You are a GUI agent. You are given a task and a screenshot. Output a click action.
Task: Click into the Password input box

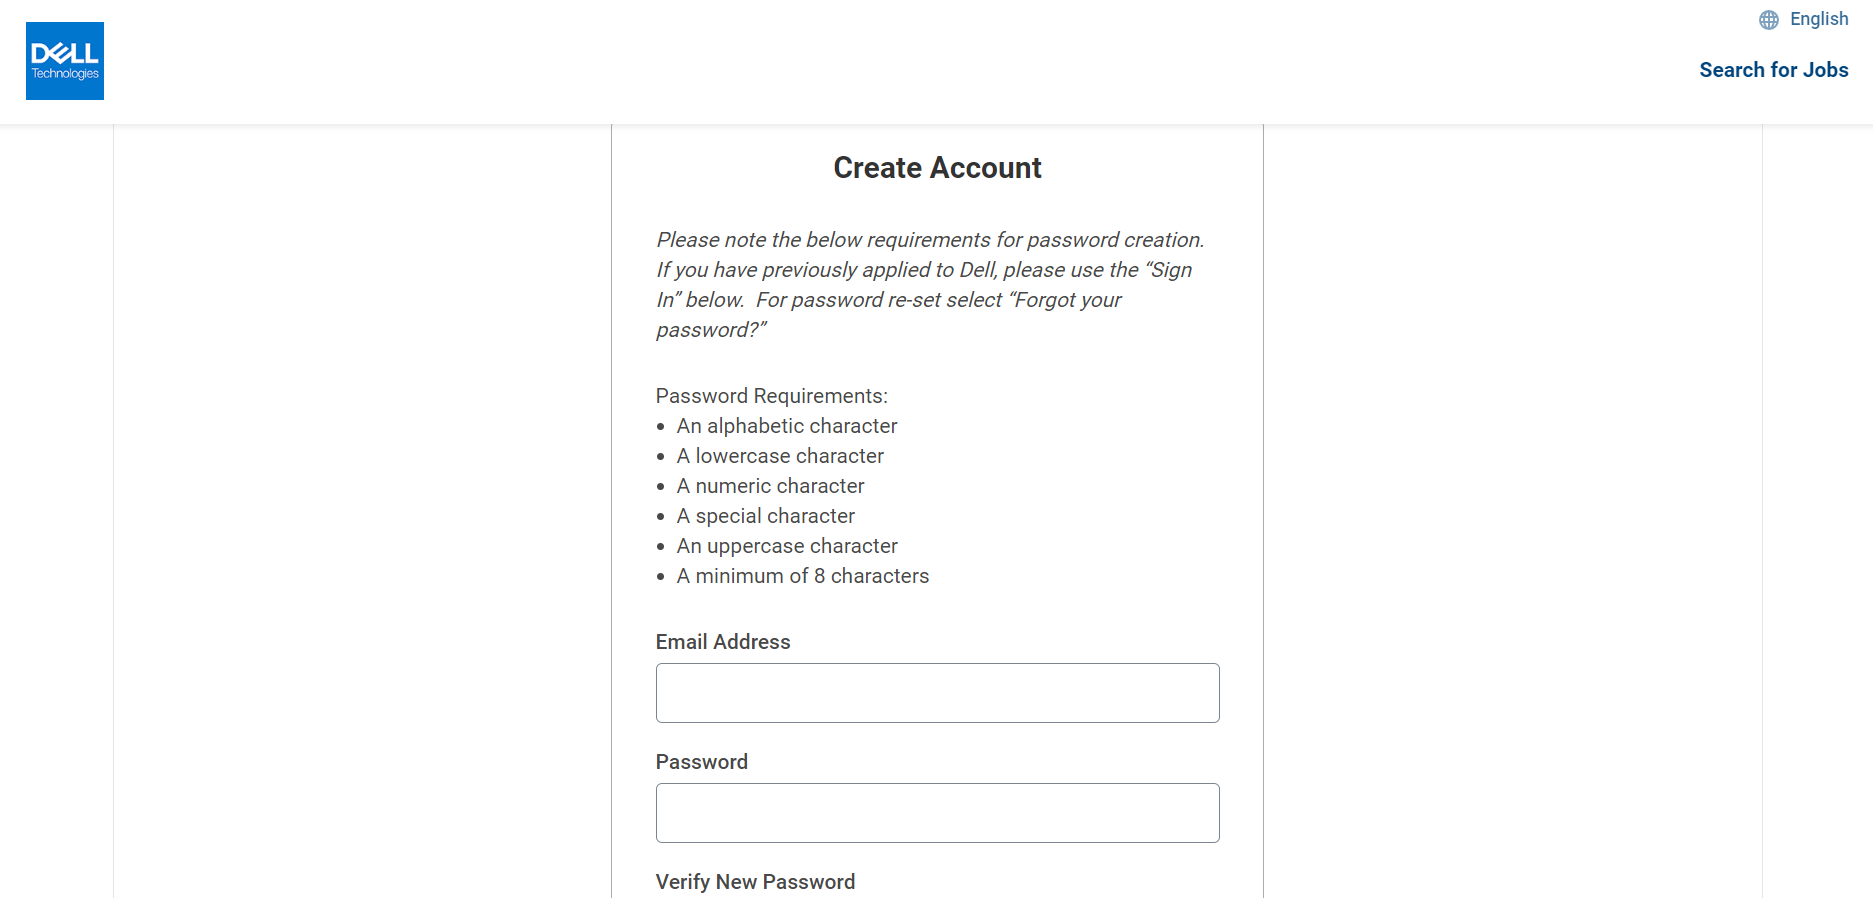point(937,813)
